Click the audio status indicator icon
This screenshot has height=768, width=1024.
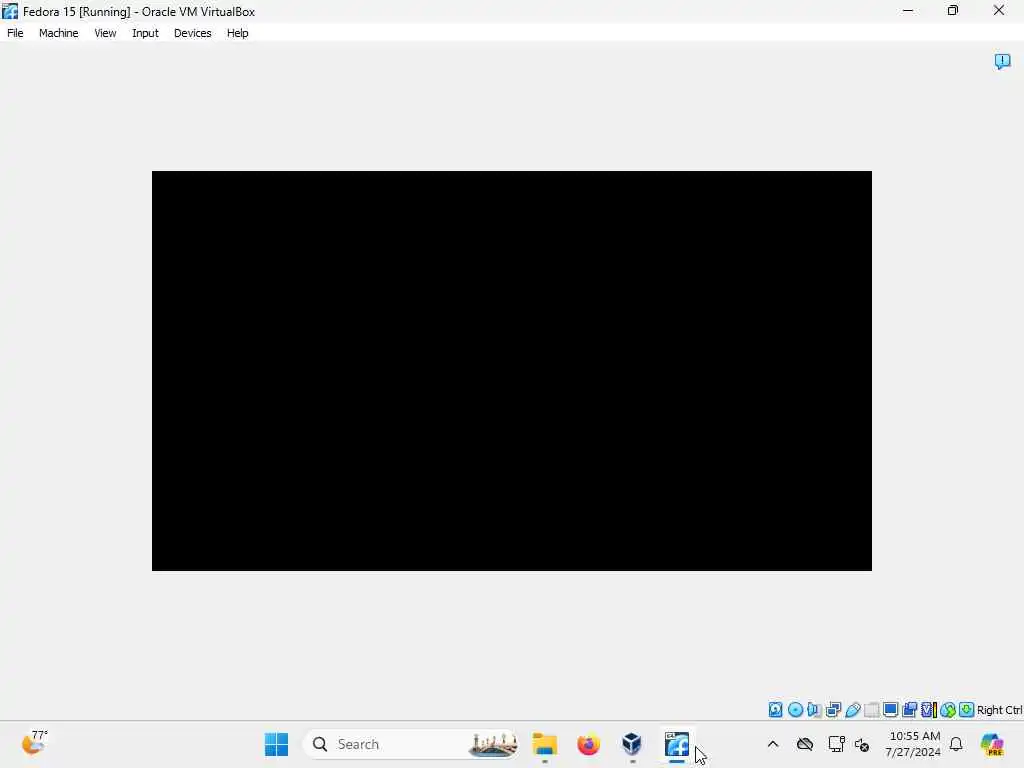814,709
